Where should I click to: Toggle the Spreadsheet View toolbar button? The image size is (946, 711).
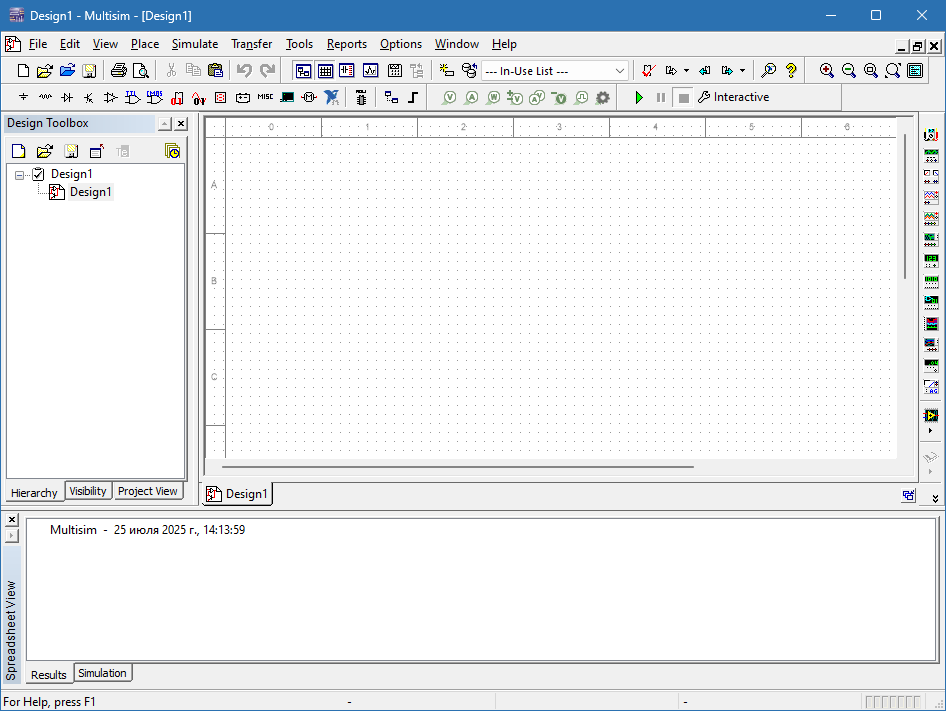[325, 71]
